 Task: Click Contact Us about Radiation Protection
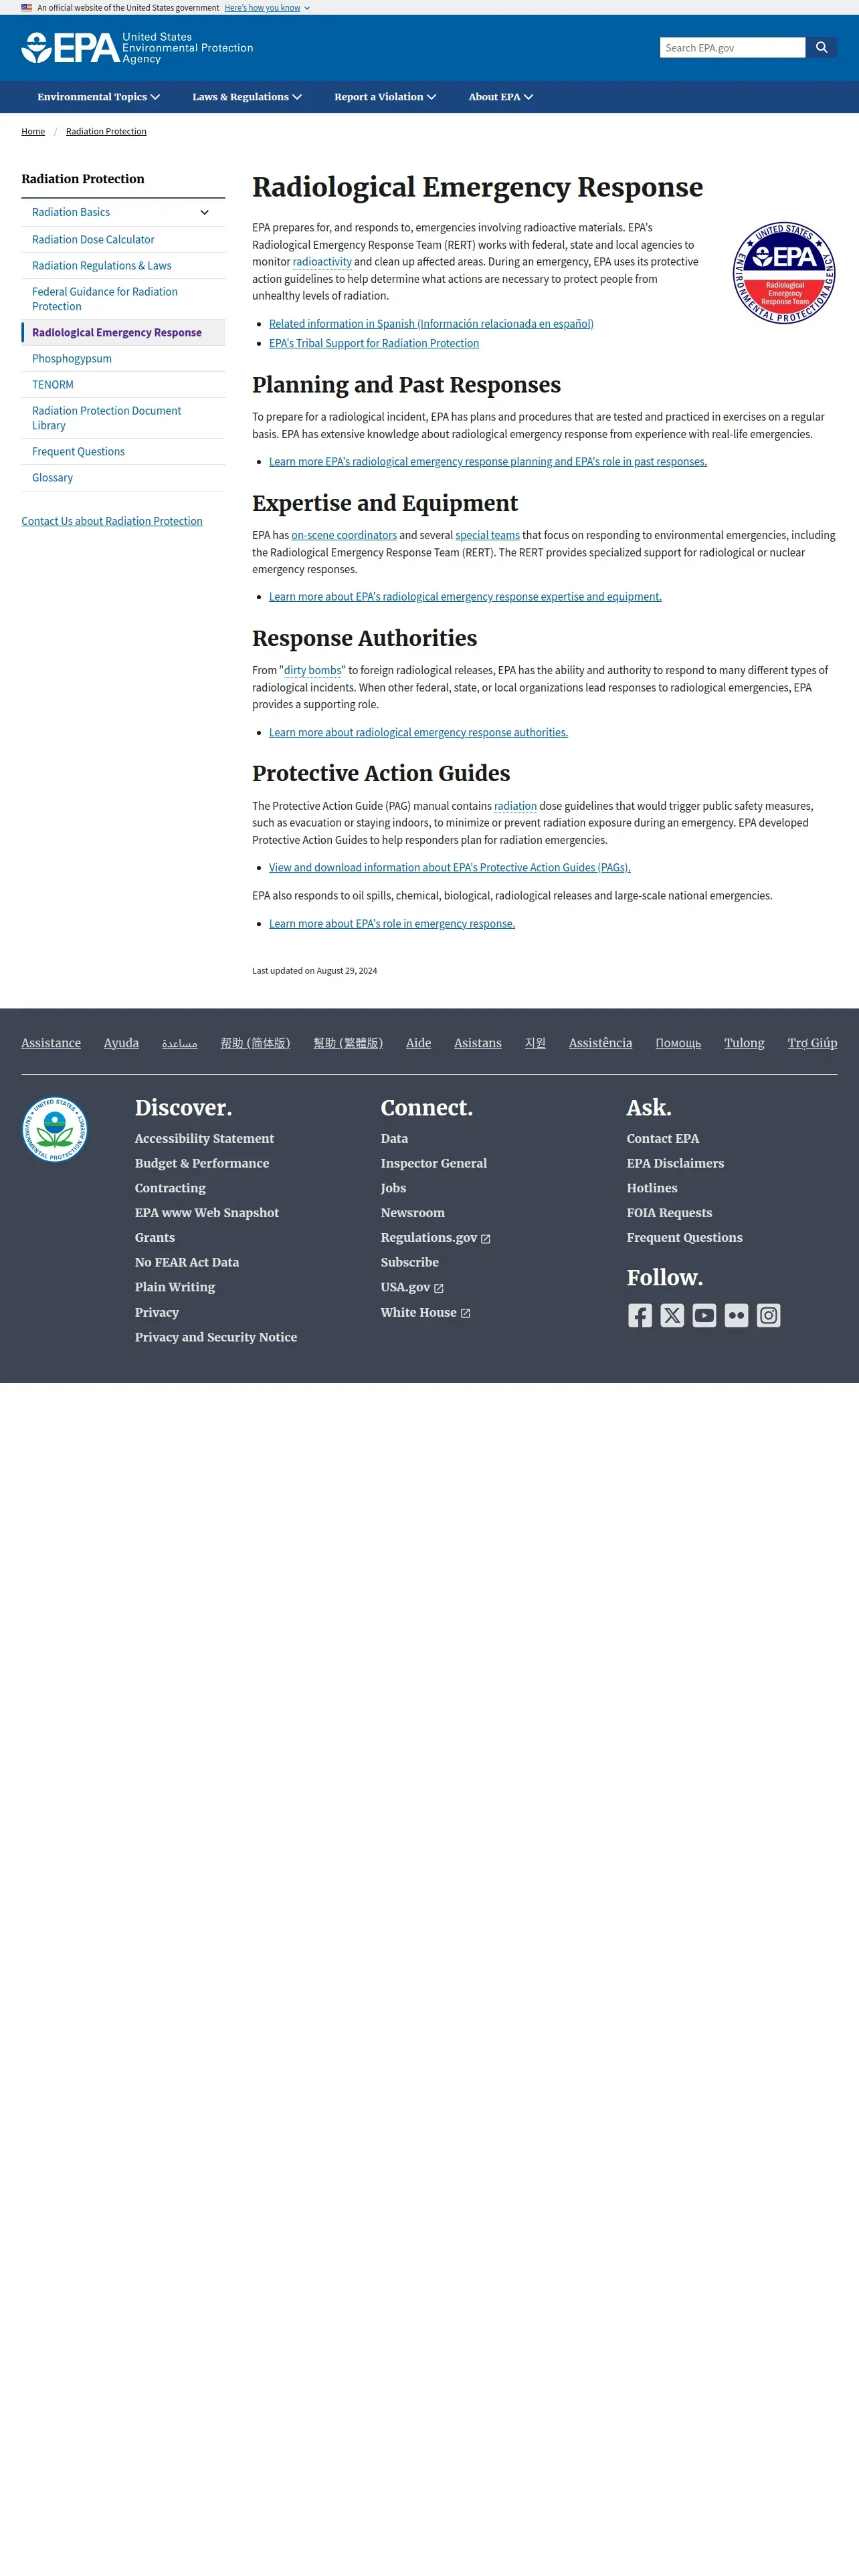pos(112,521)
